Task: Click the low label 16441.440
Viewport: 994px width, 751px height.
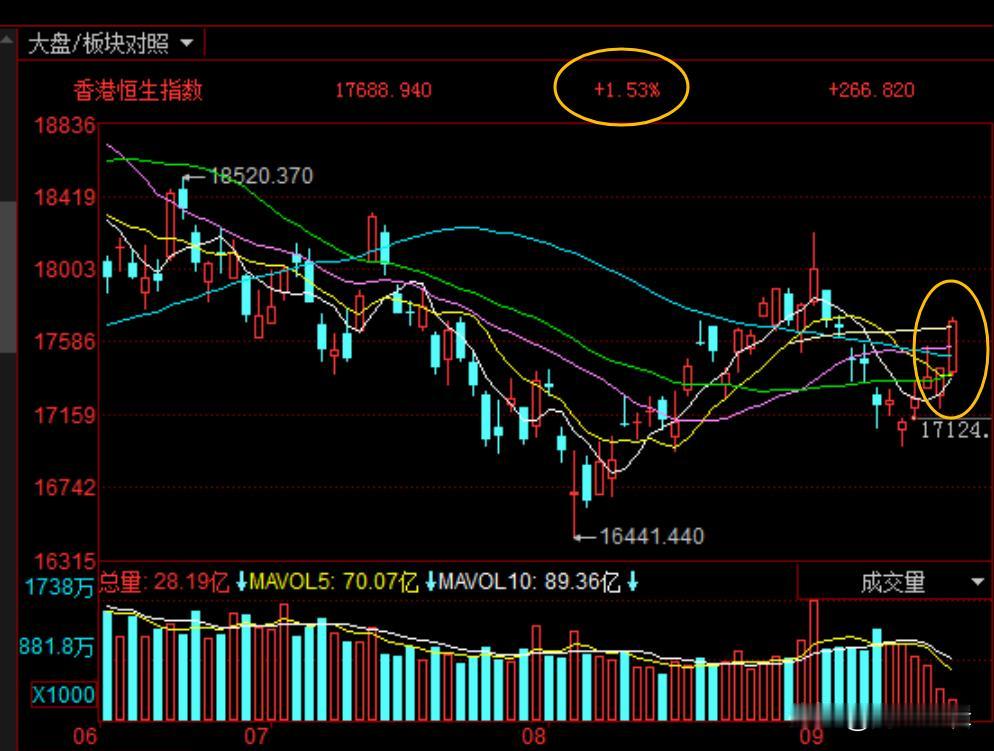Action: click(652, 536)
